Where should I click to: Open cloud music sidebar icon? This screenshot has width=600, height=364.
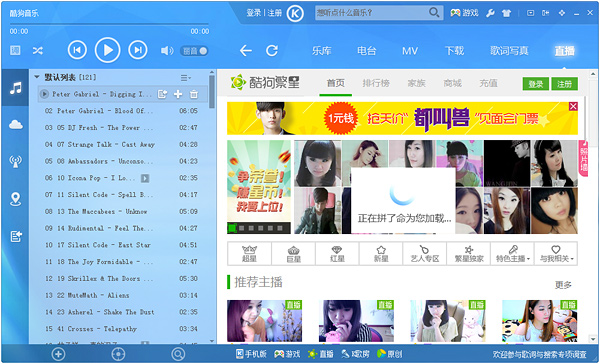click(x=15, y=124)
